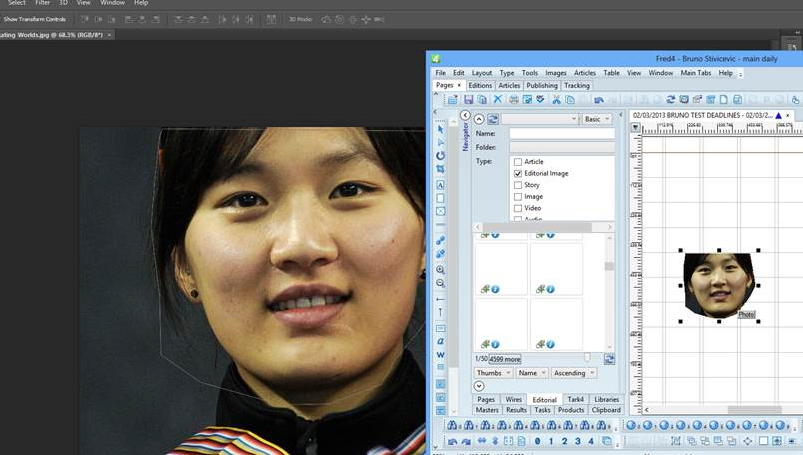Viewport: 803px width, 455px height.
Task: Open the Ascending sort order dropdown
Action: [x=574, y=373]
